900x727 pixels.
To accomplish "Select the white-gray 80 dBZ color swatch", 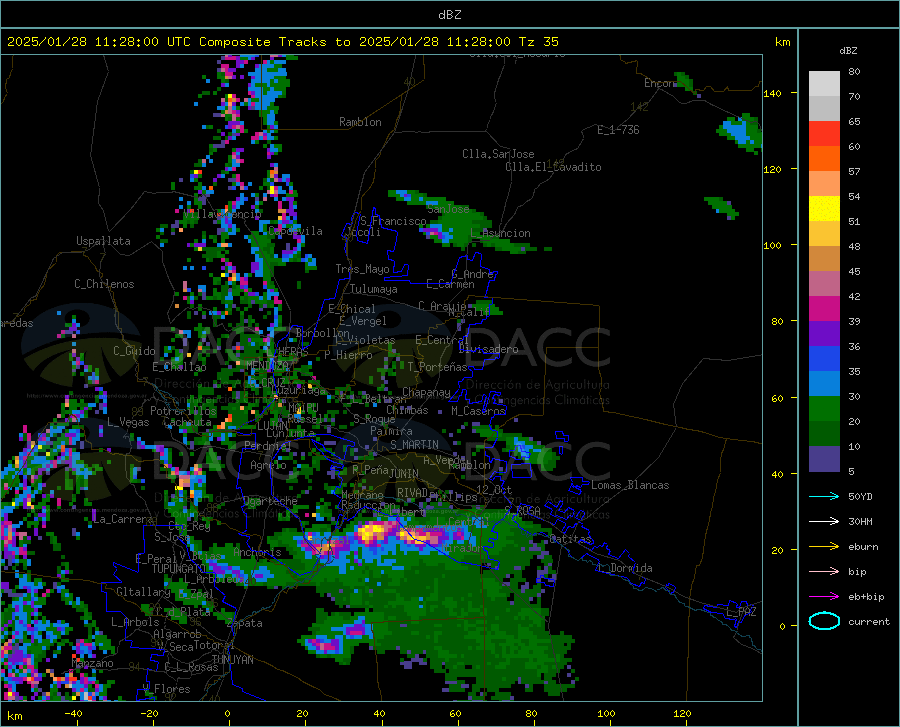I will [x=824, y=83].
